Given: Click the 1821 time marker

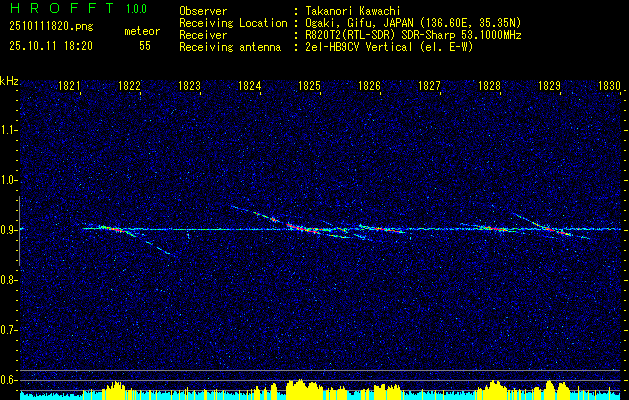Looking at the screenshot, I should (69, 85).
